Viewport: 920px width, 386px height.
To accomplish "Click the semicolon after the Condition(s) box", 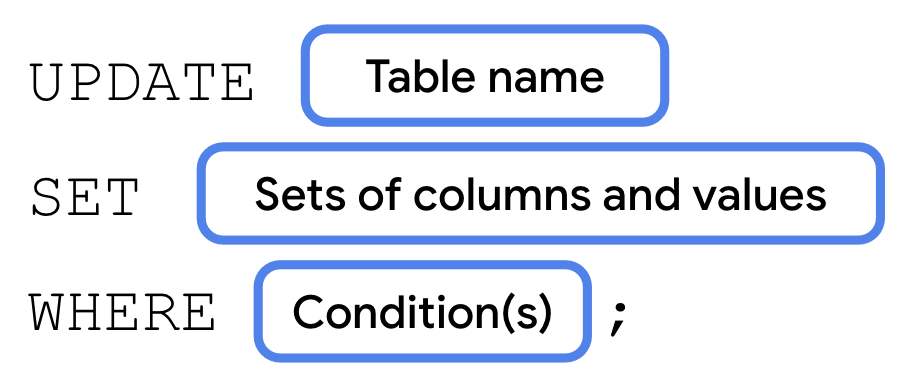I will pyautogui.click(x=618, y=321).
